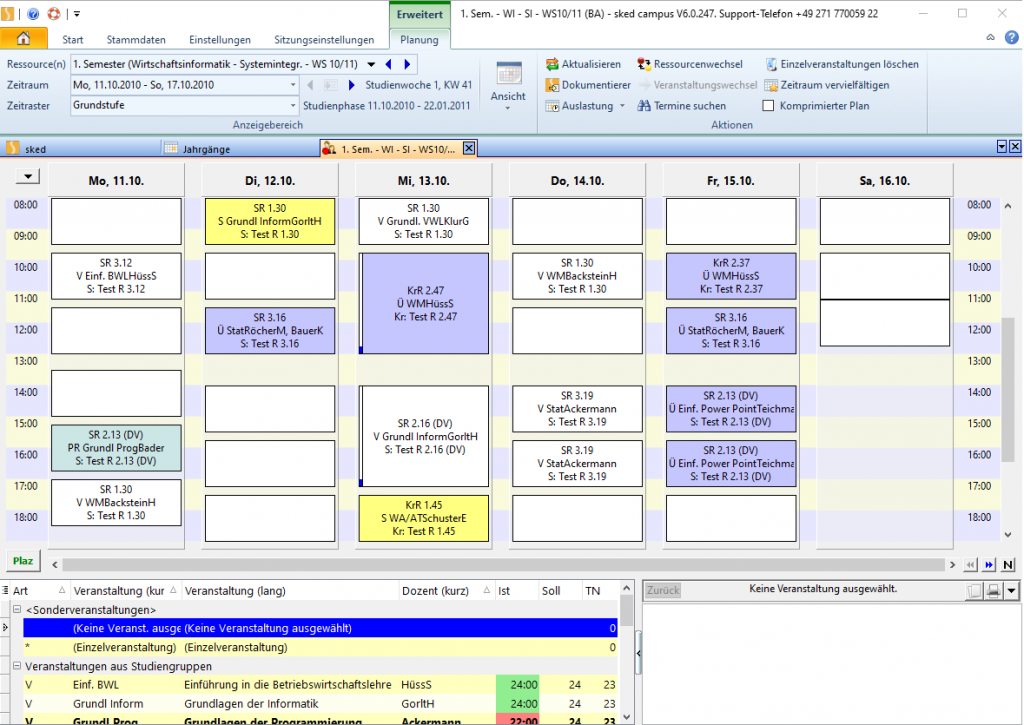This screenshot has width=1024, height=725.
Task: Select the yellow S Grundl Inform block on Tuesday
Action: [269, 221]
